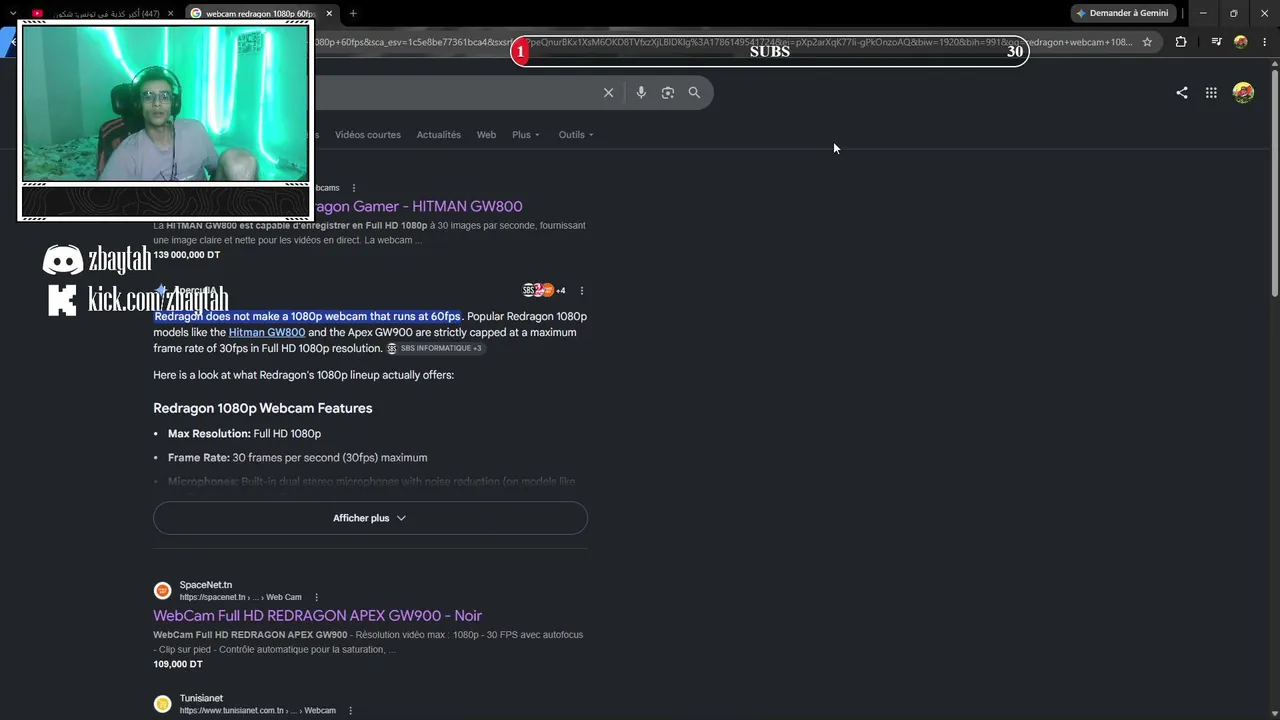Open the SBS INFORMATIQUE +3 source chip

click(x=435, y=348)
